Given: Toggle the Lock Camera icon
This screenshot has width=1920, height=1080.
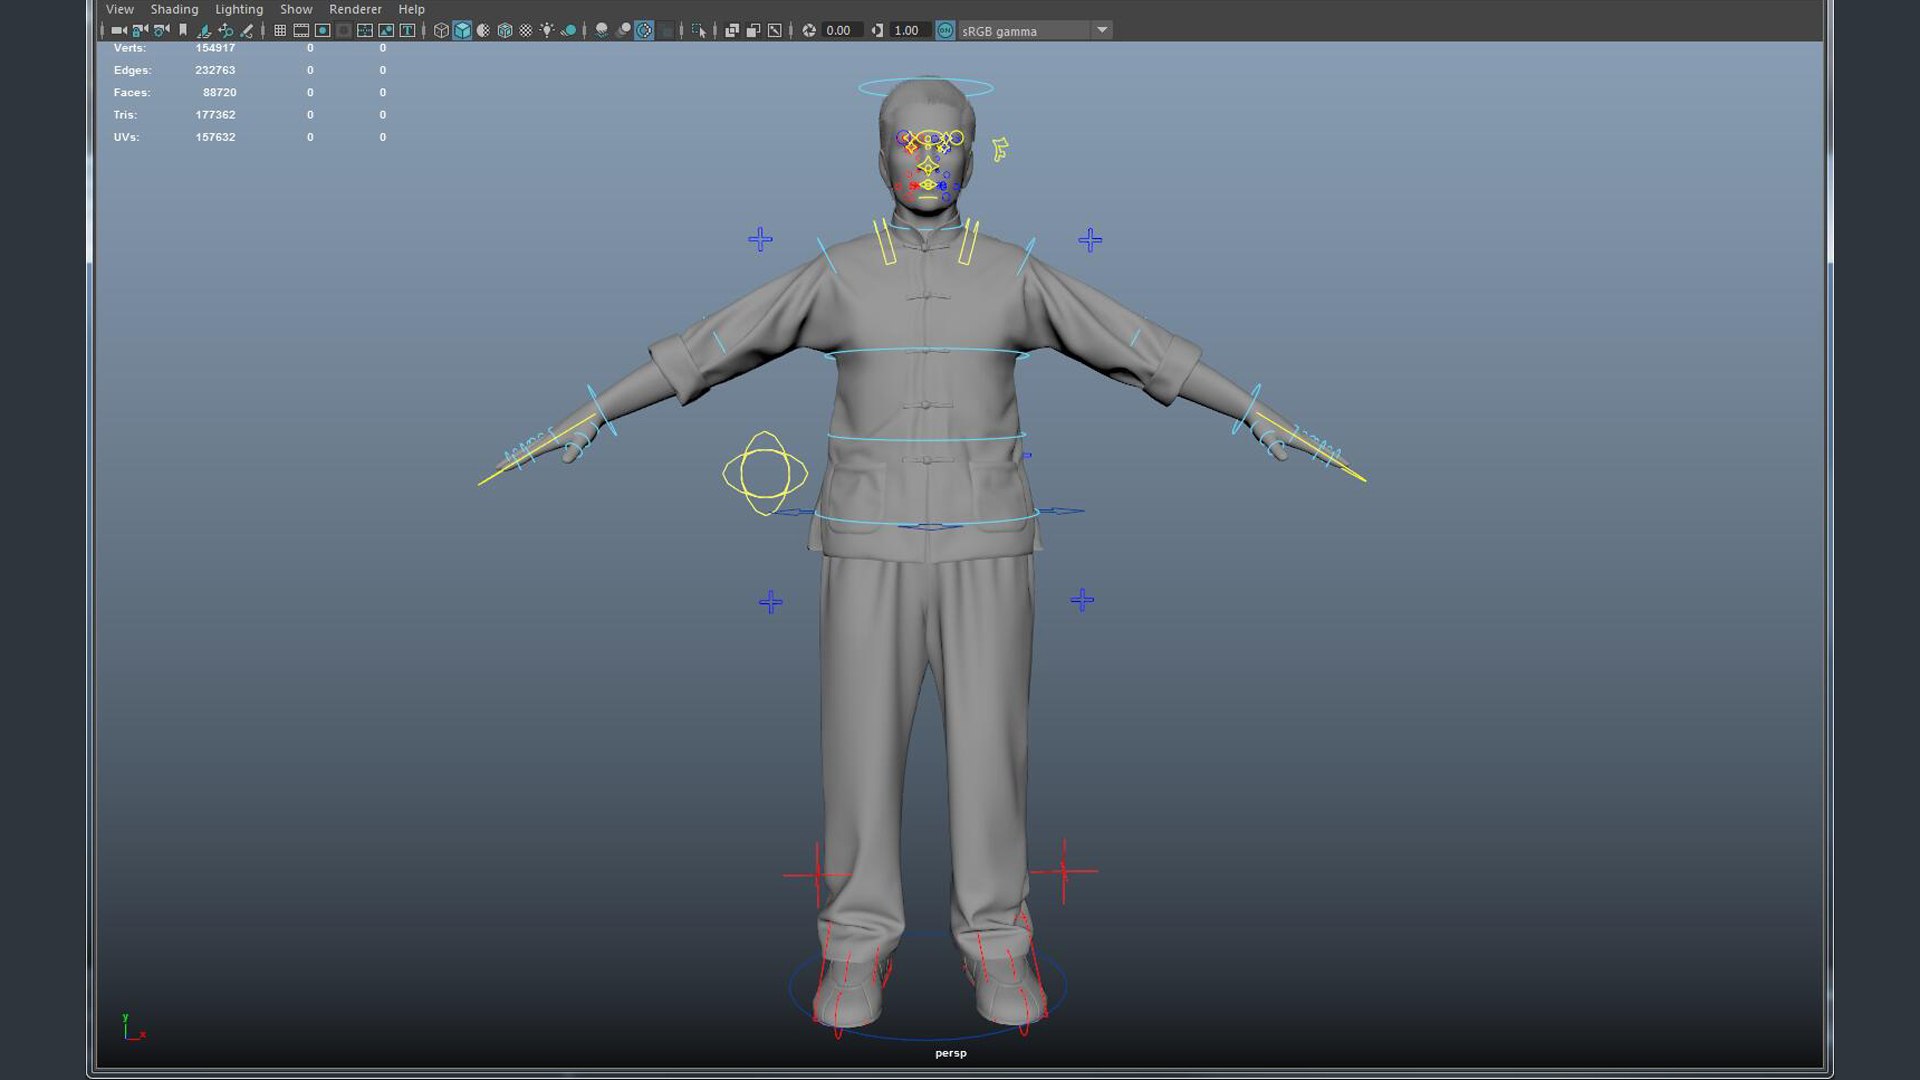Looking at the screenshot, I should coord(140,31).
